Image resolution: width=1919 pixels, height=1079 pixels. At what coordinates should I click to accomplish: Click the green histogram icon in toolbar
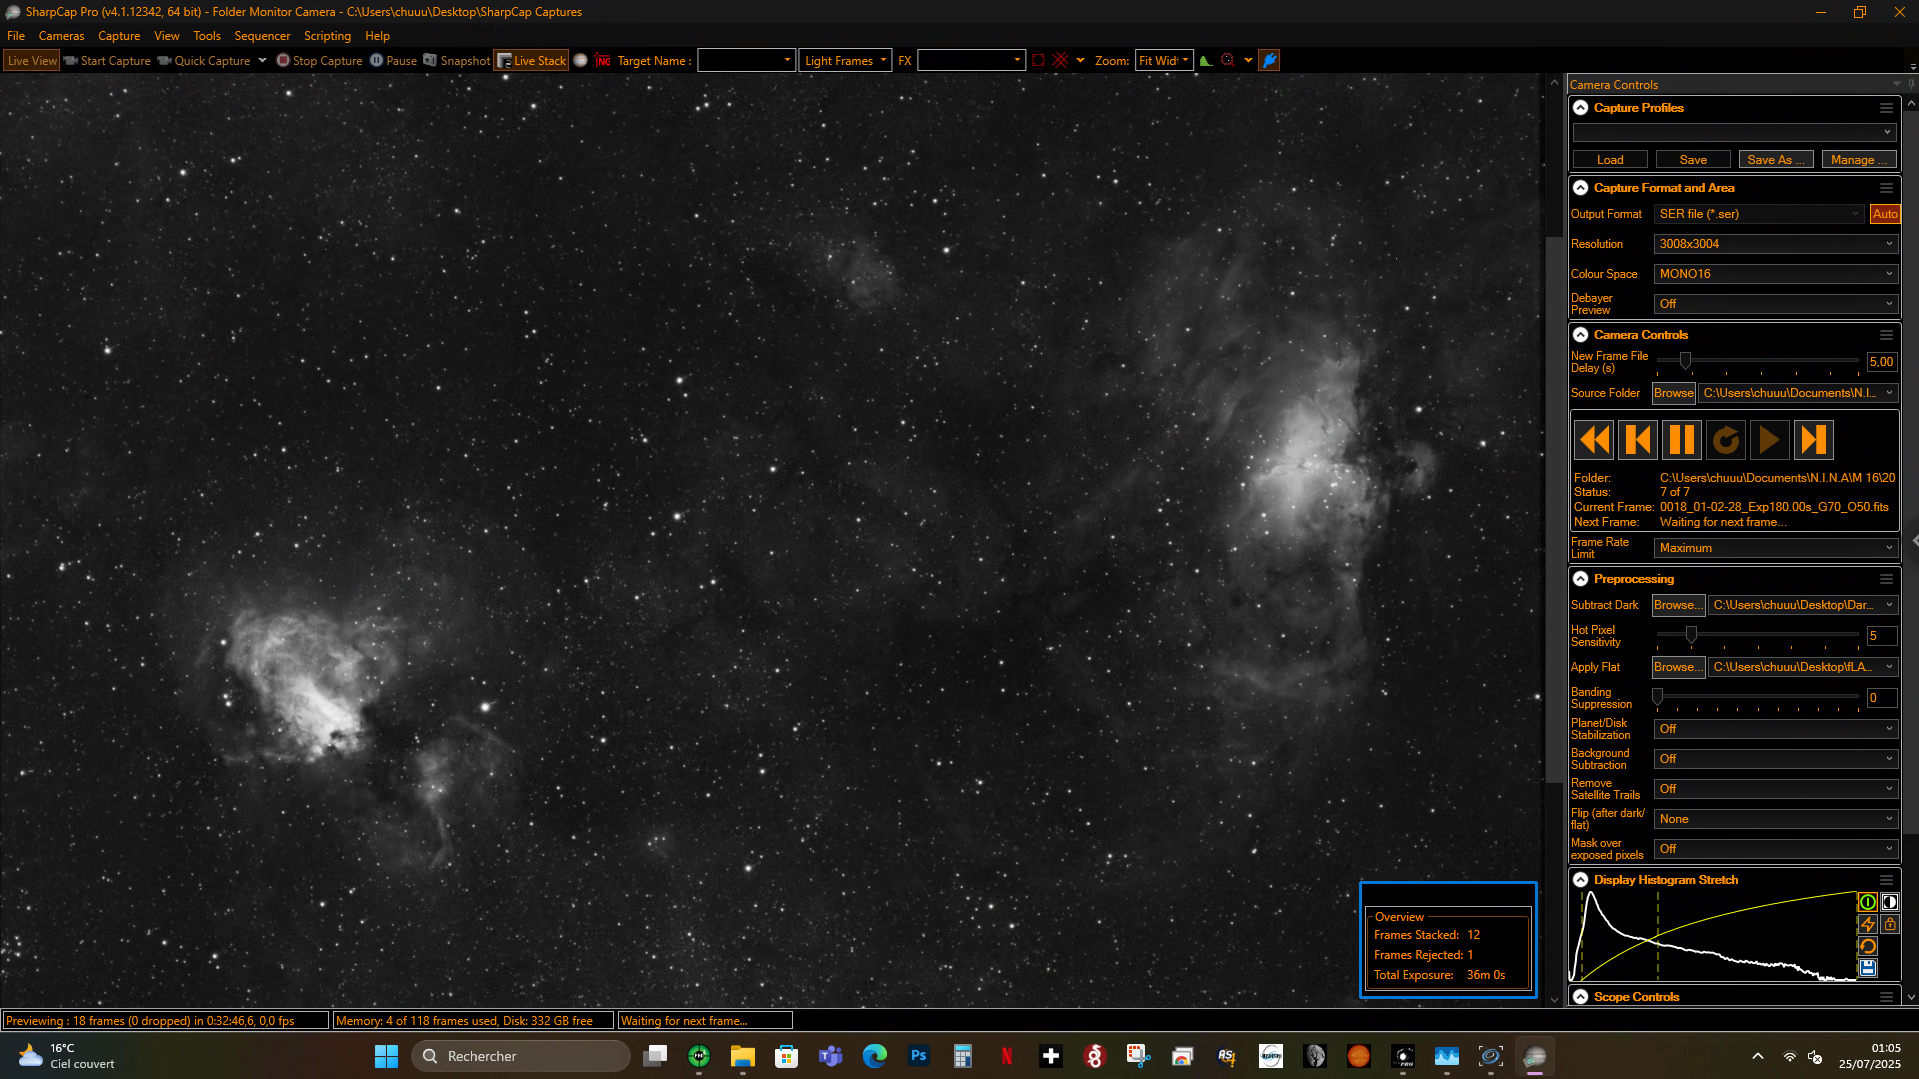tap(1206, 61)
